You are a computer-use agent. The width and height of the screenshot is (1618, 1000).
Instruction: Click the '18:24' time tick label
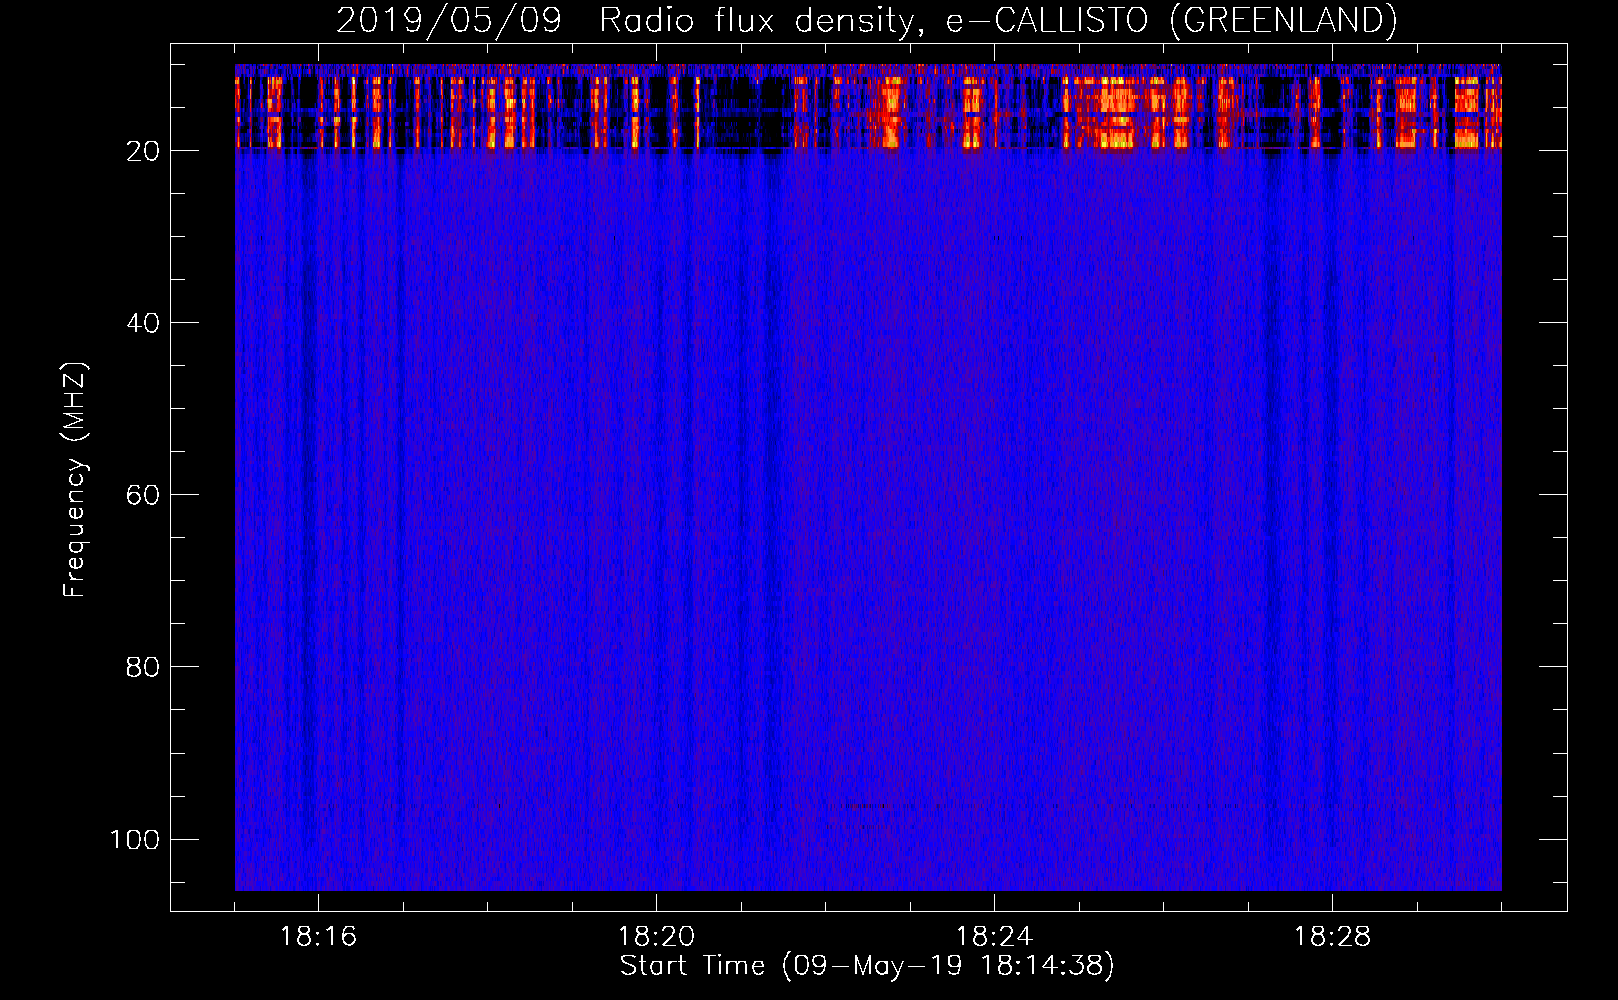point(994,937)
